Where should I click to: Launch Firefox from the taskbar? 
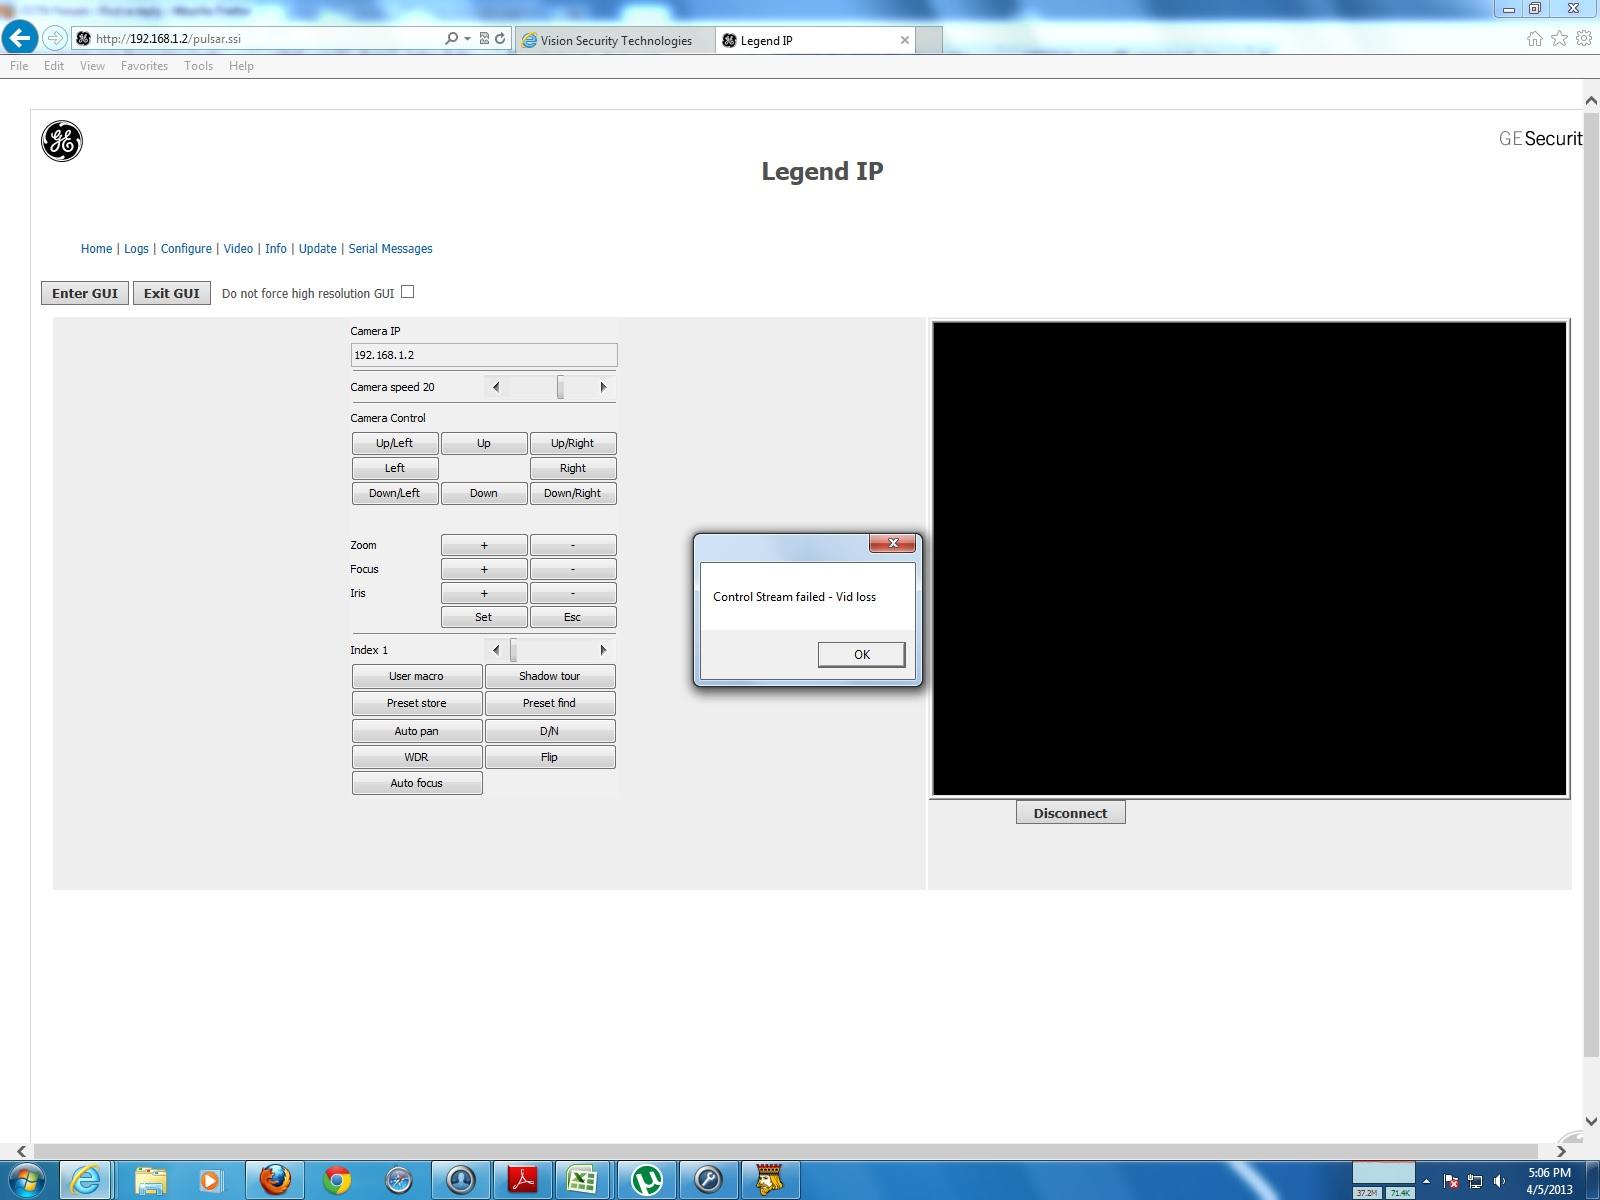click(275, 1180)
